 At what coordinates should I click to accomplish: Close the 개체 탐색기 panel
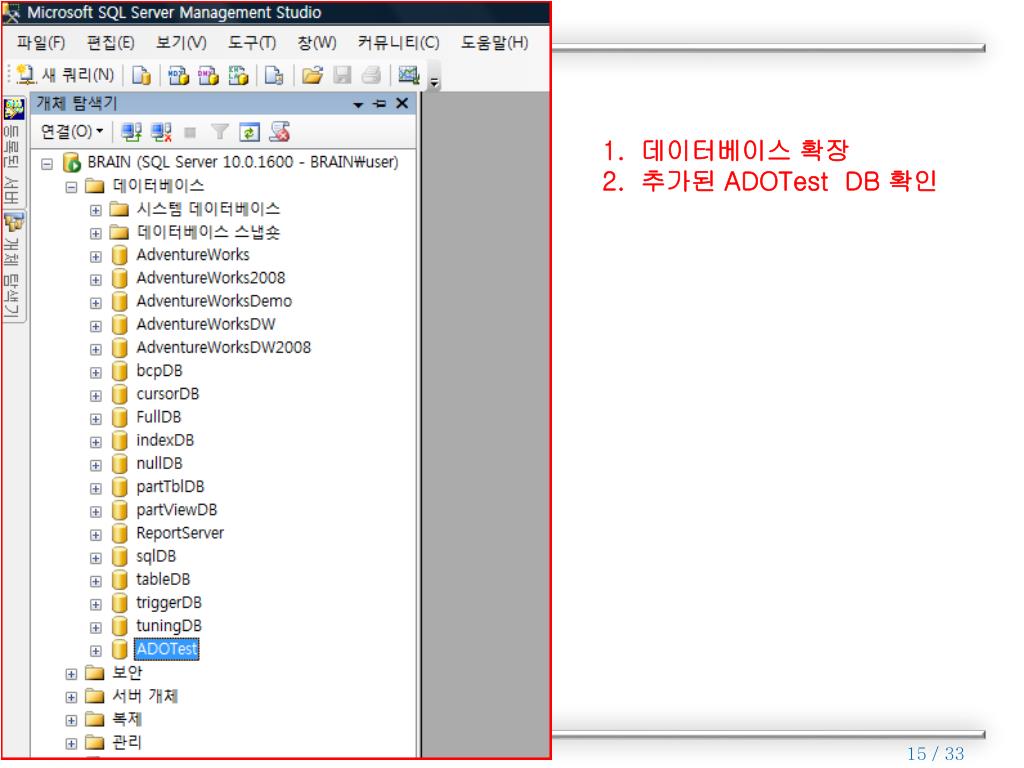[402, 103]
